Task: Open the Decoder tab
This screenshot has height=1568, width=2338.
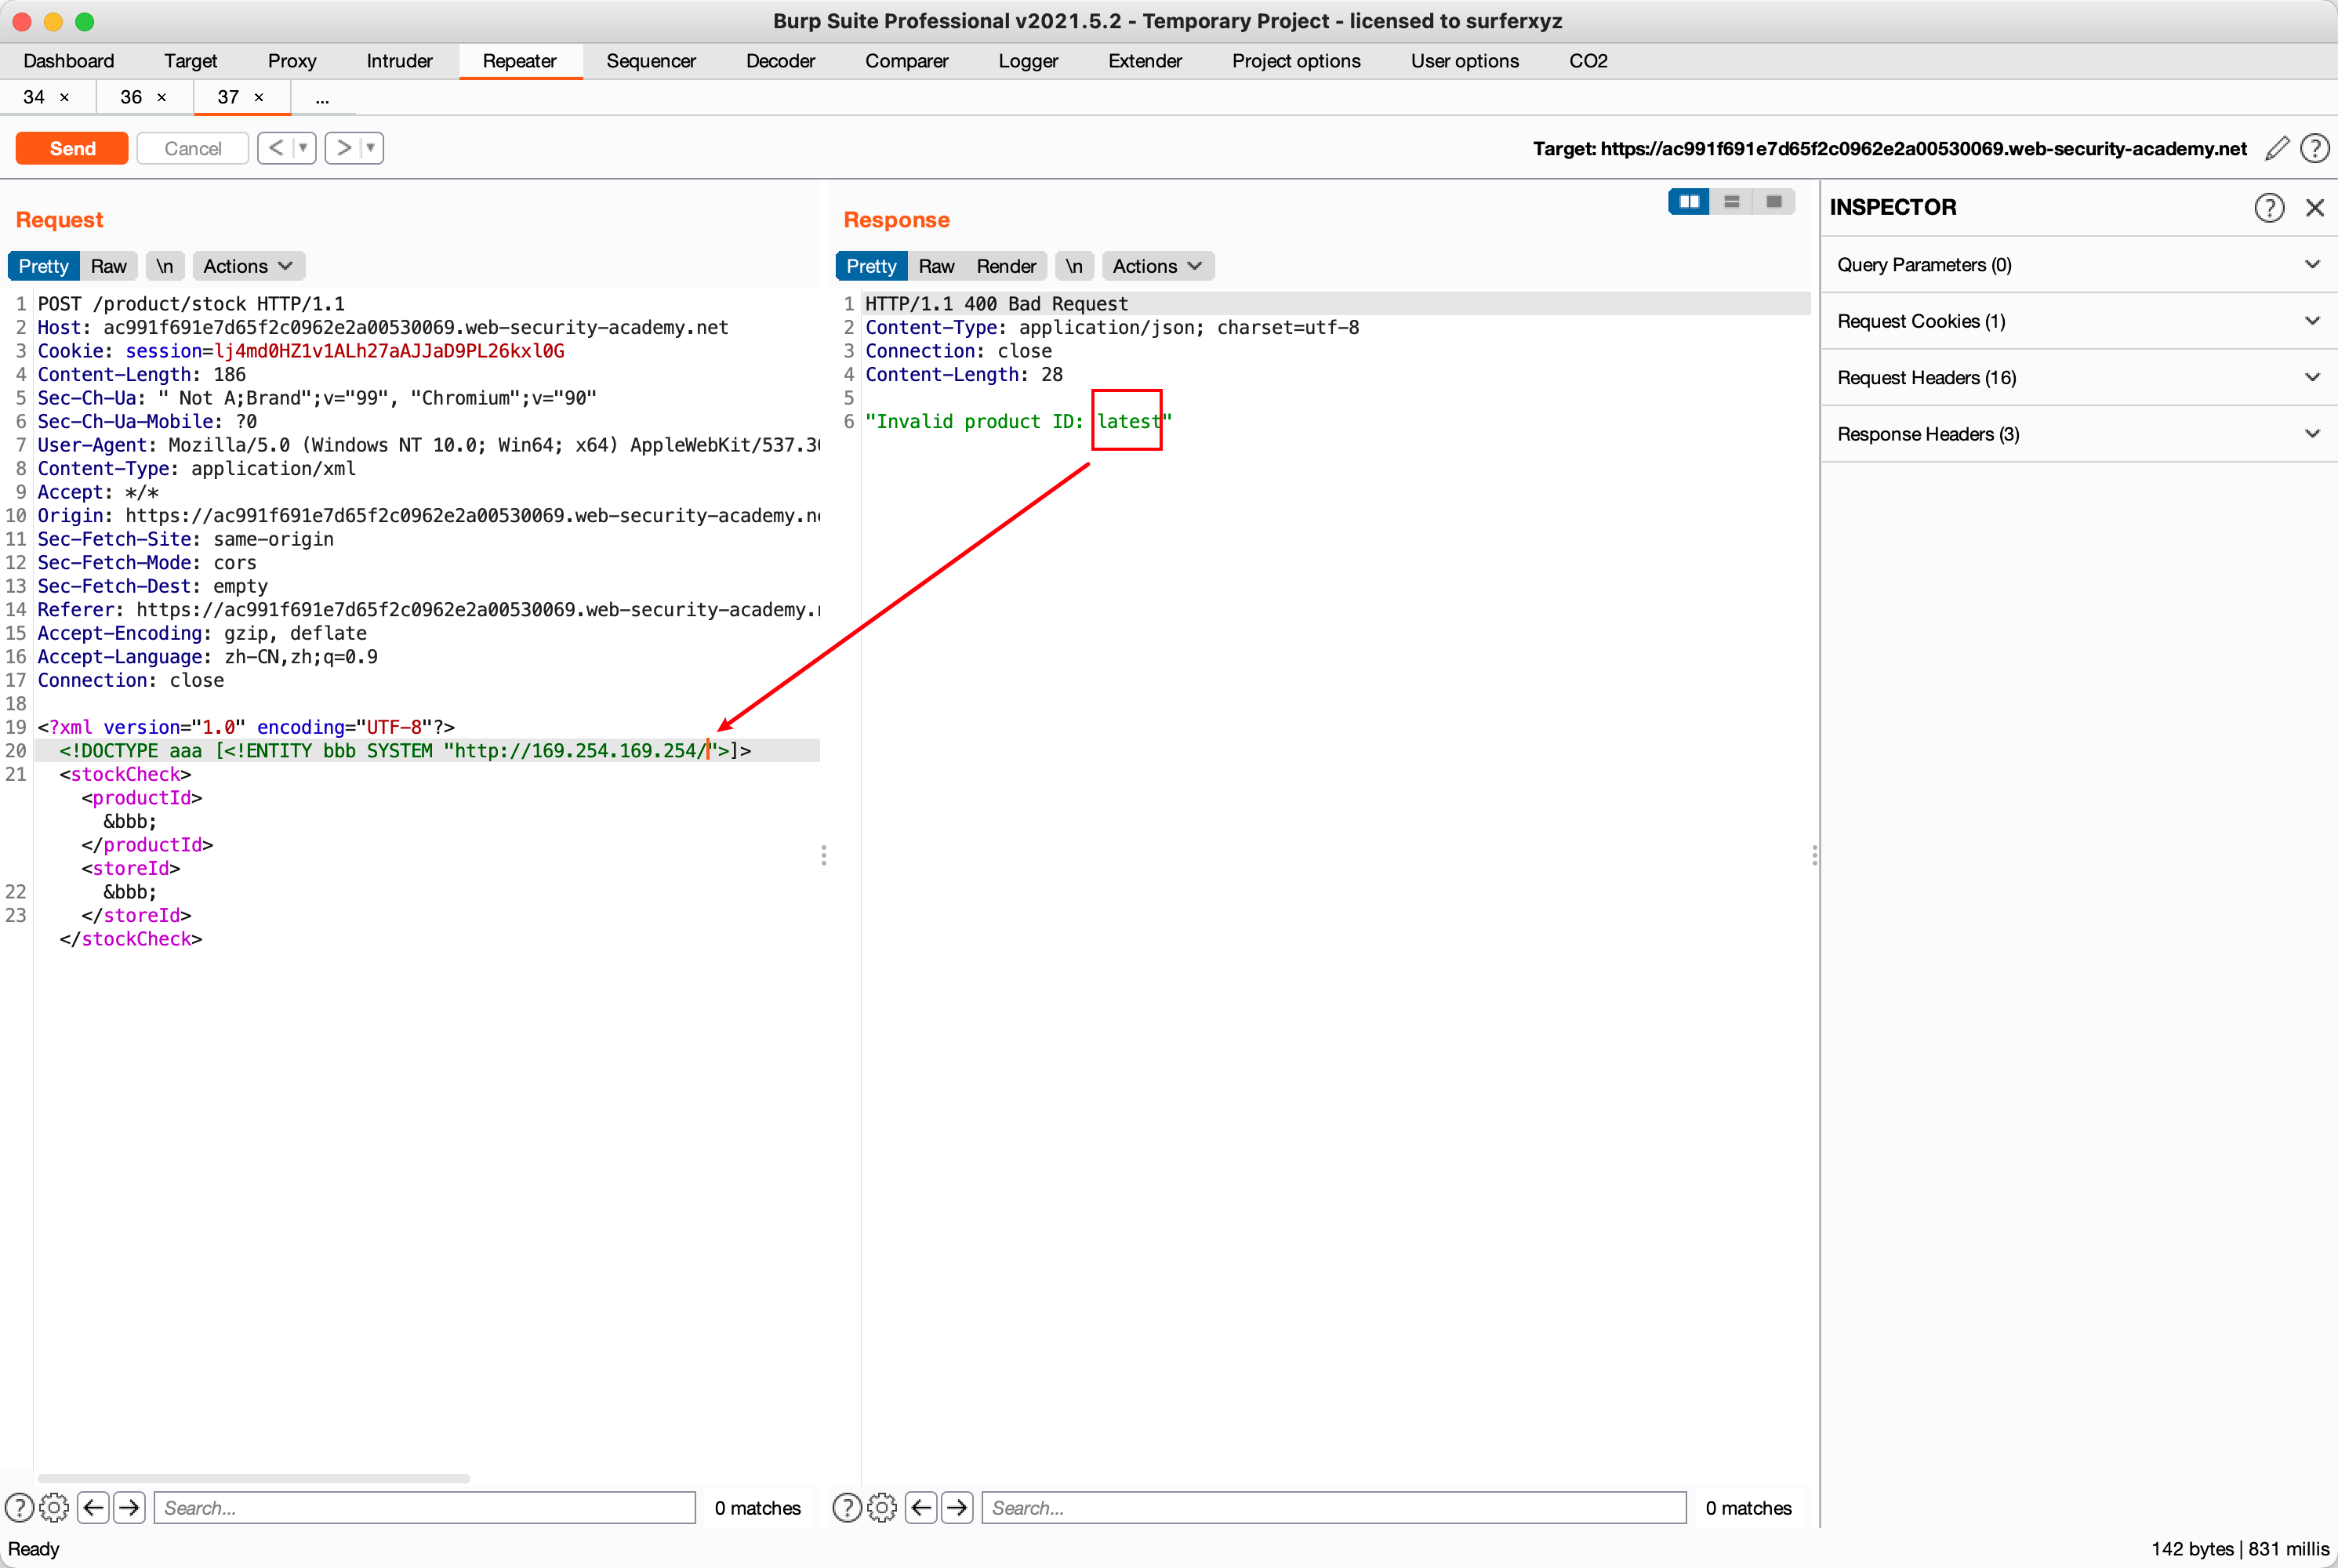Action: pos(780,61)
